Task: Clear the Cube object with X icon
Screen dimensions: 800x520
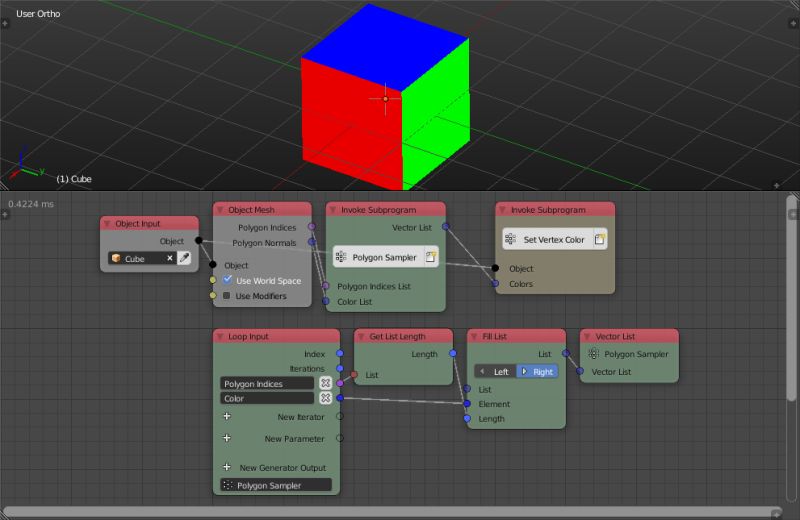Action: [x=170, y=258]
